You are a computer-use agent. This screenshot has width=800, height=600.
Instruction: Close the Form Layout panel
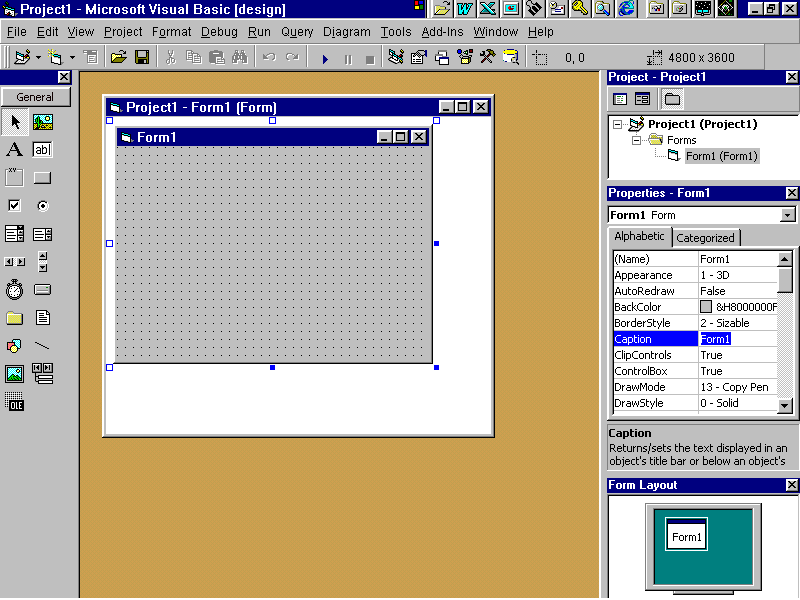click(x=791, y=485)
